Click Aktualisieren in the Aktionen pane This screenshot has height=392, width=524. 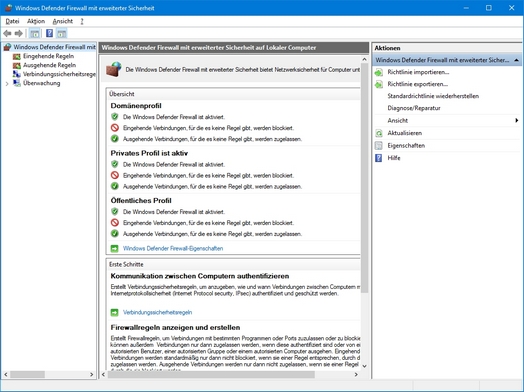coord(404,133)
